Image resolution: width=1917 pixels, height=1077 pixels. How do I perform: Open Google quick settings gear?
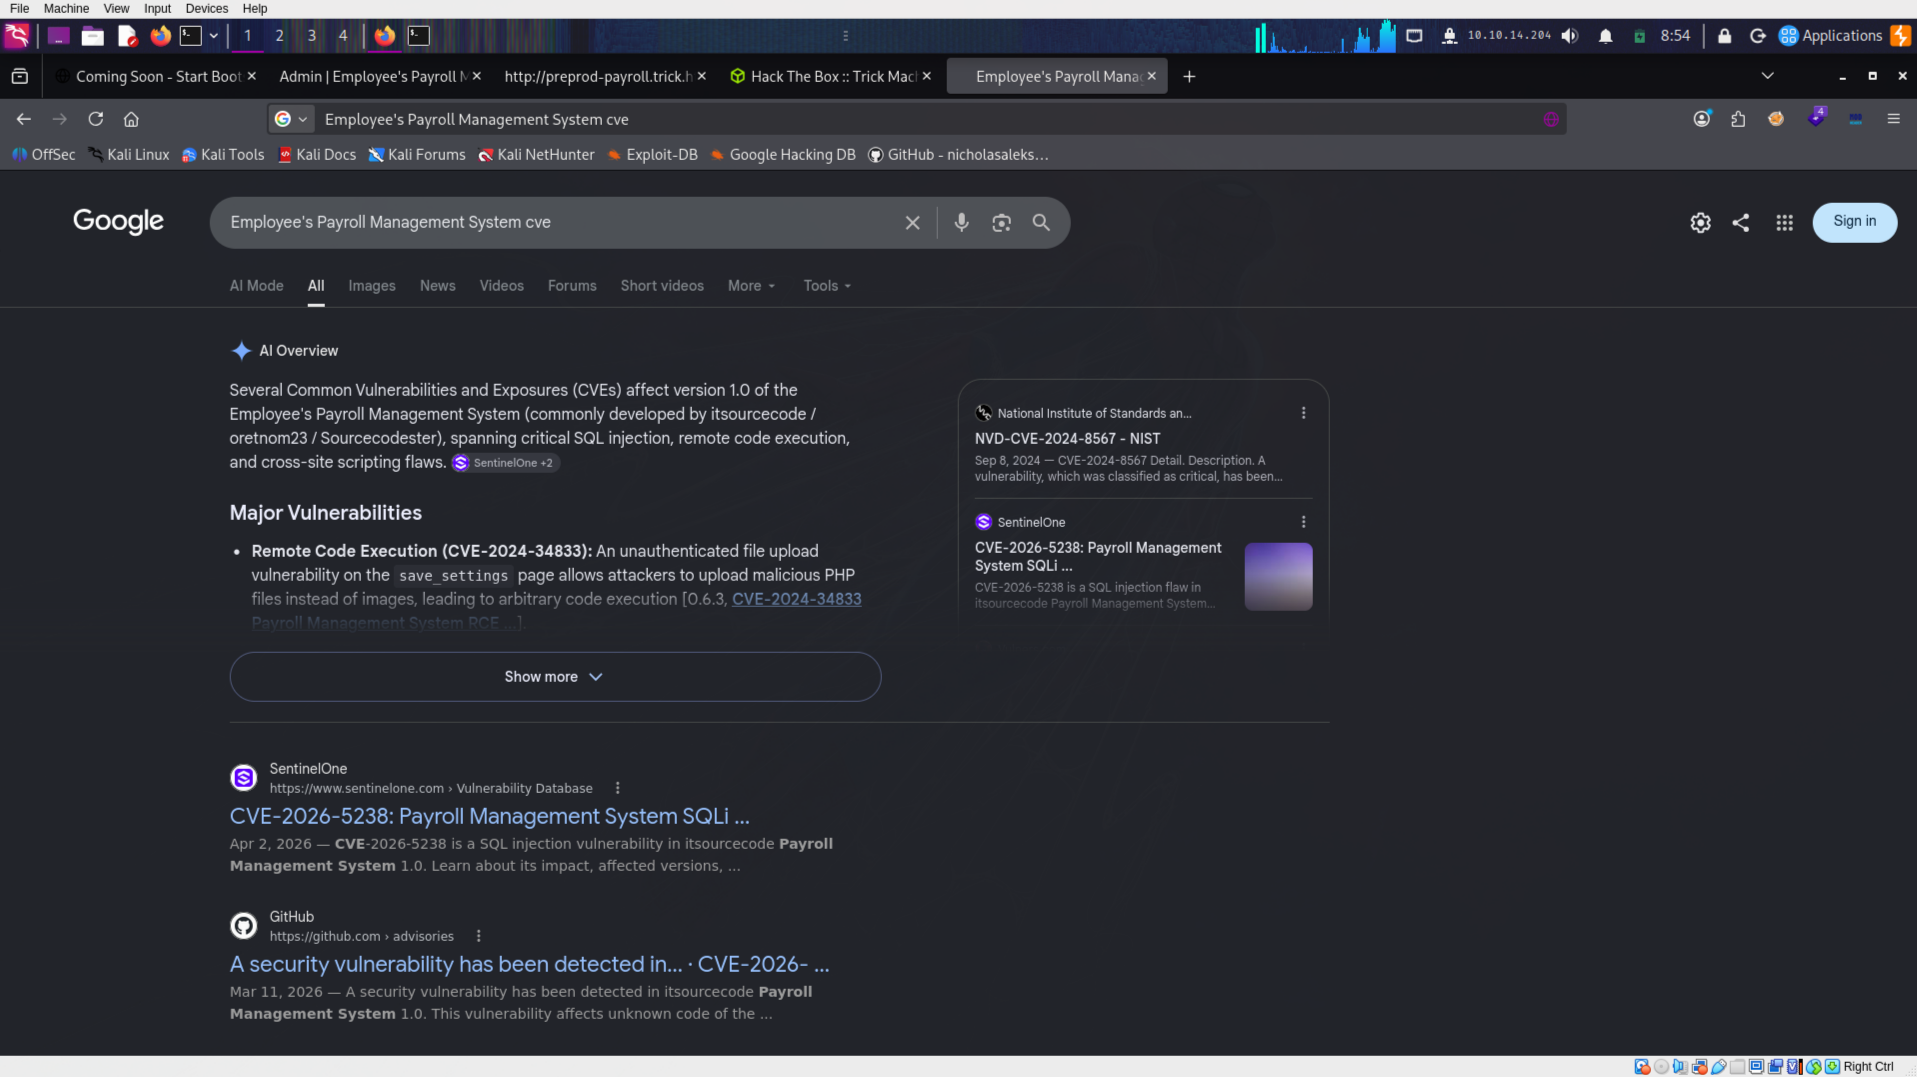[x=1700, y=223]
